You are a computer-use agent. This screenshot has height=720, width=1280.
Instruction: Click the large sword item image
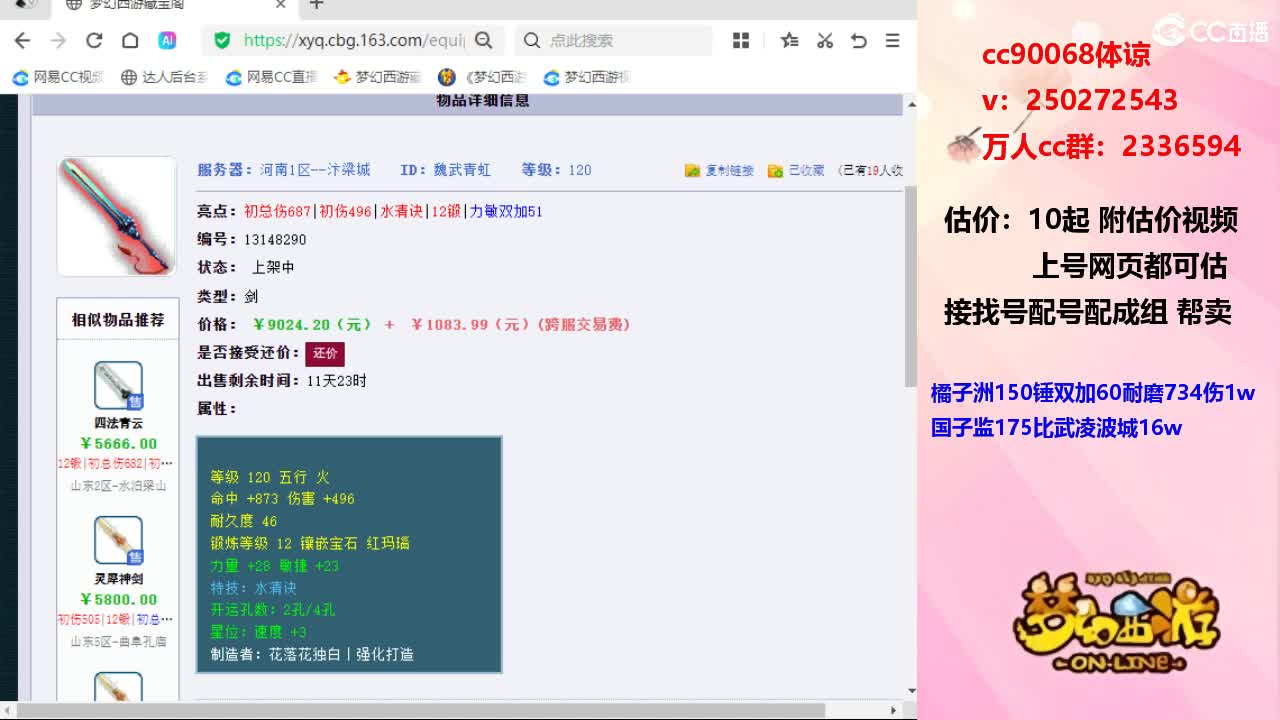[117, 216]
